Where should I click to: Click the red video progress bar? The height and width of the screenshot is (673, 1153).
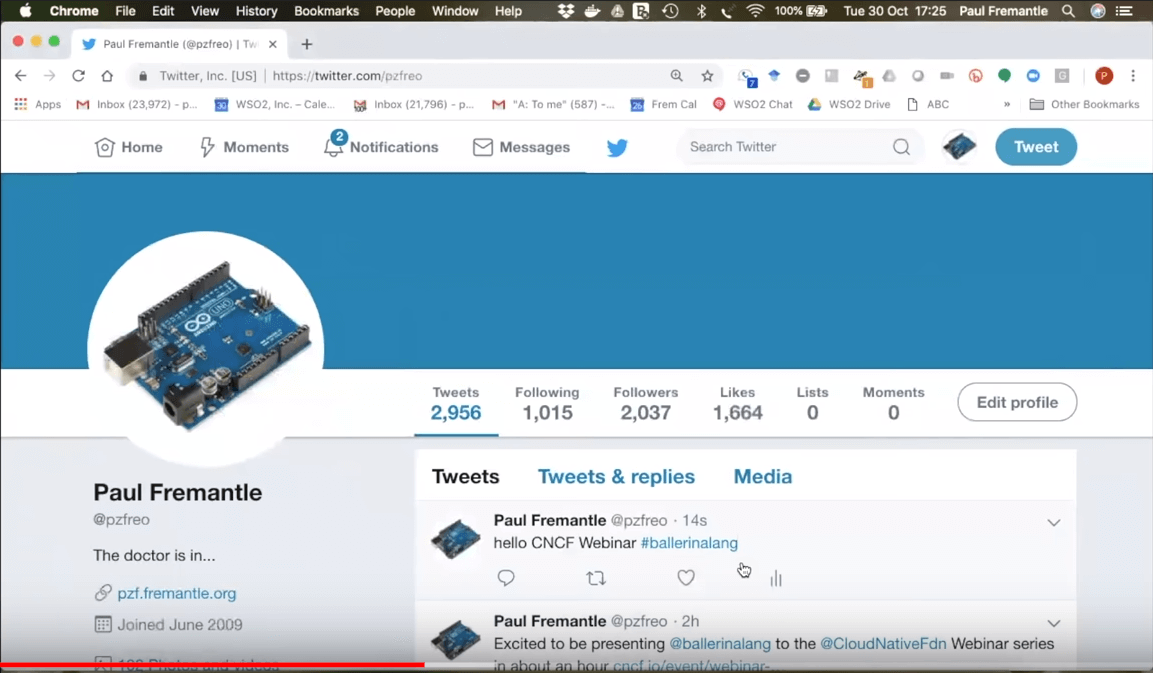point(213,665)
